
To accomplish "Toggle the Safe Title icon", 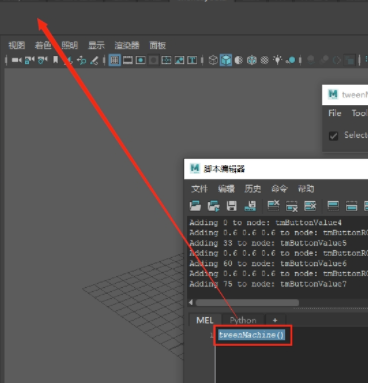I will [192, 60].
